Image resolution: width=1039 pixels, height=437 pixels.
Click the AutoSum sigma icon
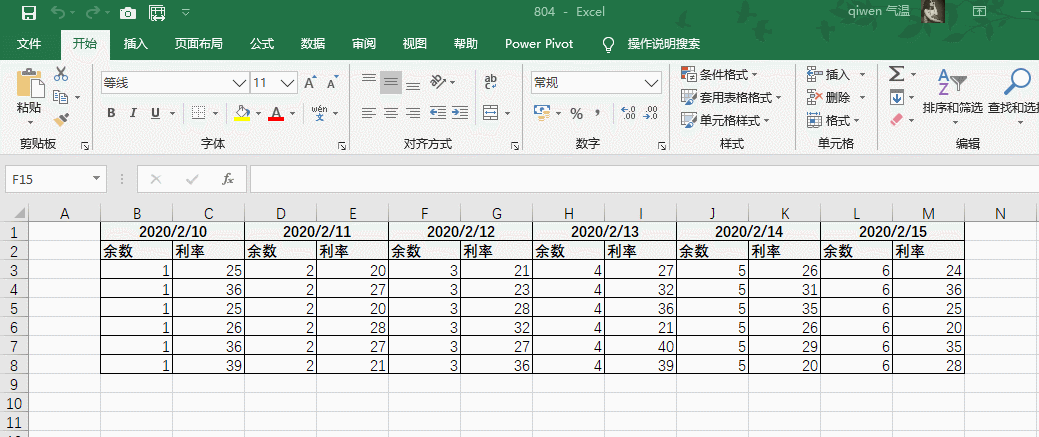[896, 74]
